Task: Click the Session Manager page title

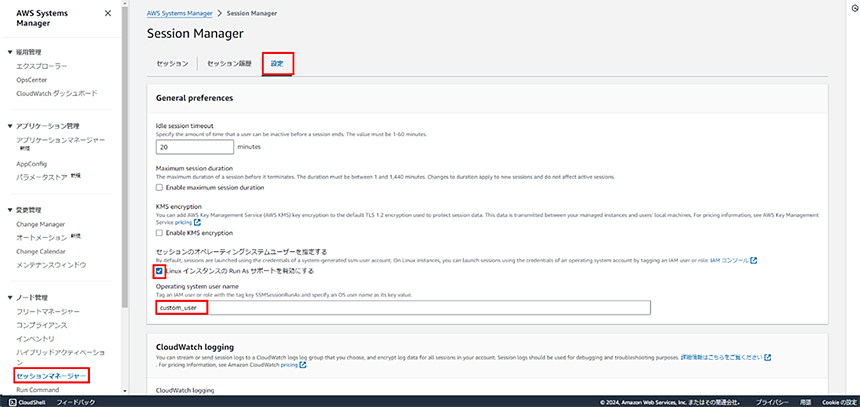Action: [195, 33]
